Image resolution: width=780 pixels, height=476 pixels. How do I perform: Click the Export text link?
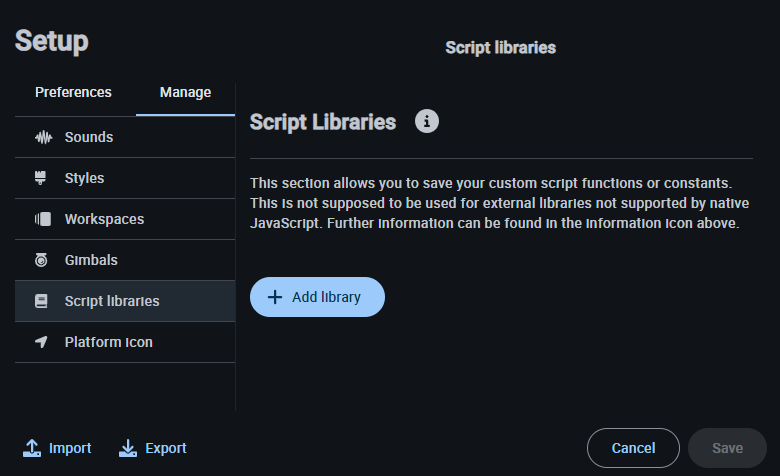point(166,448)
